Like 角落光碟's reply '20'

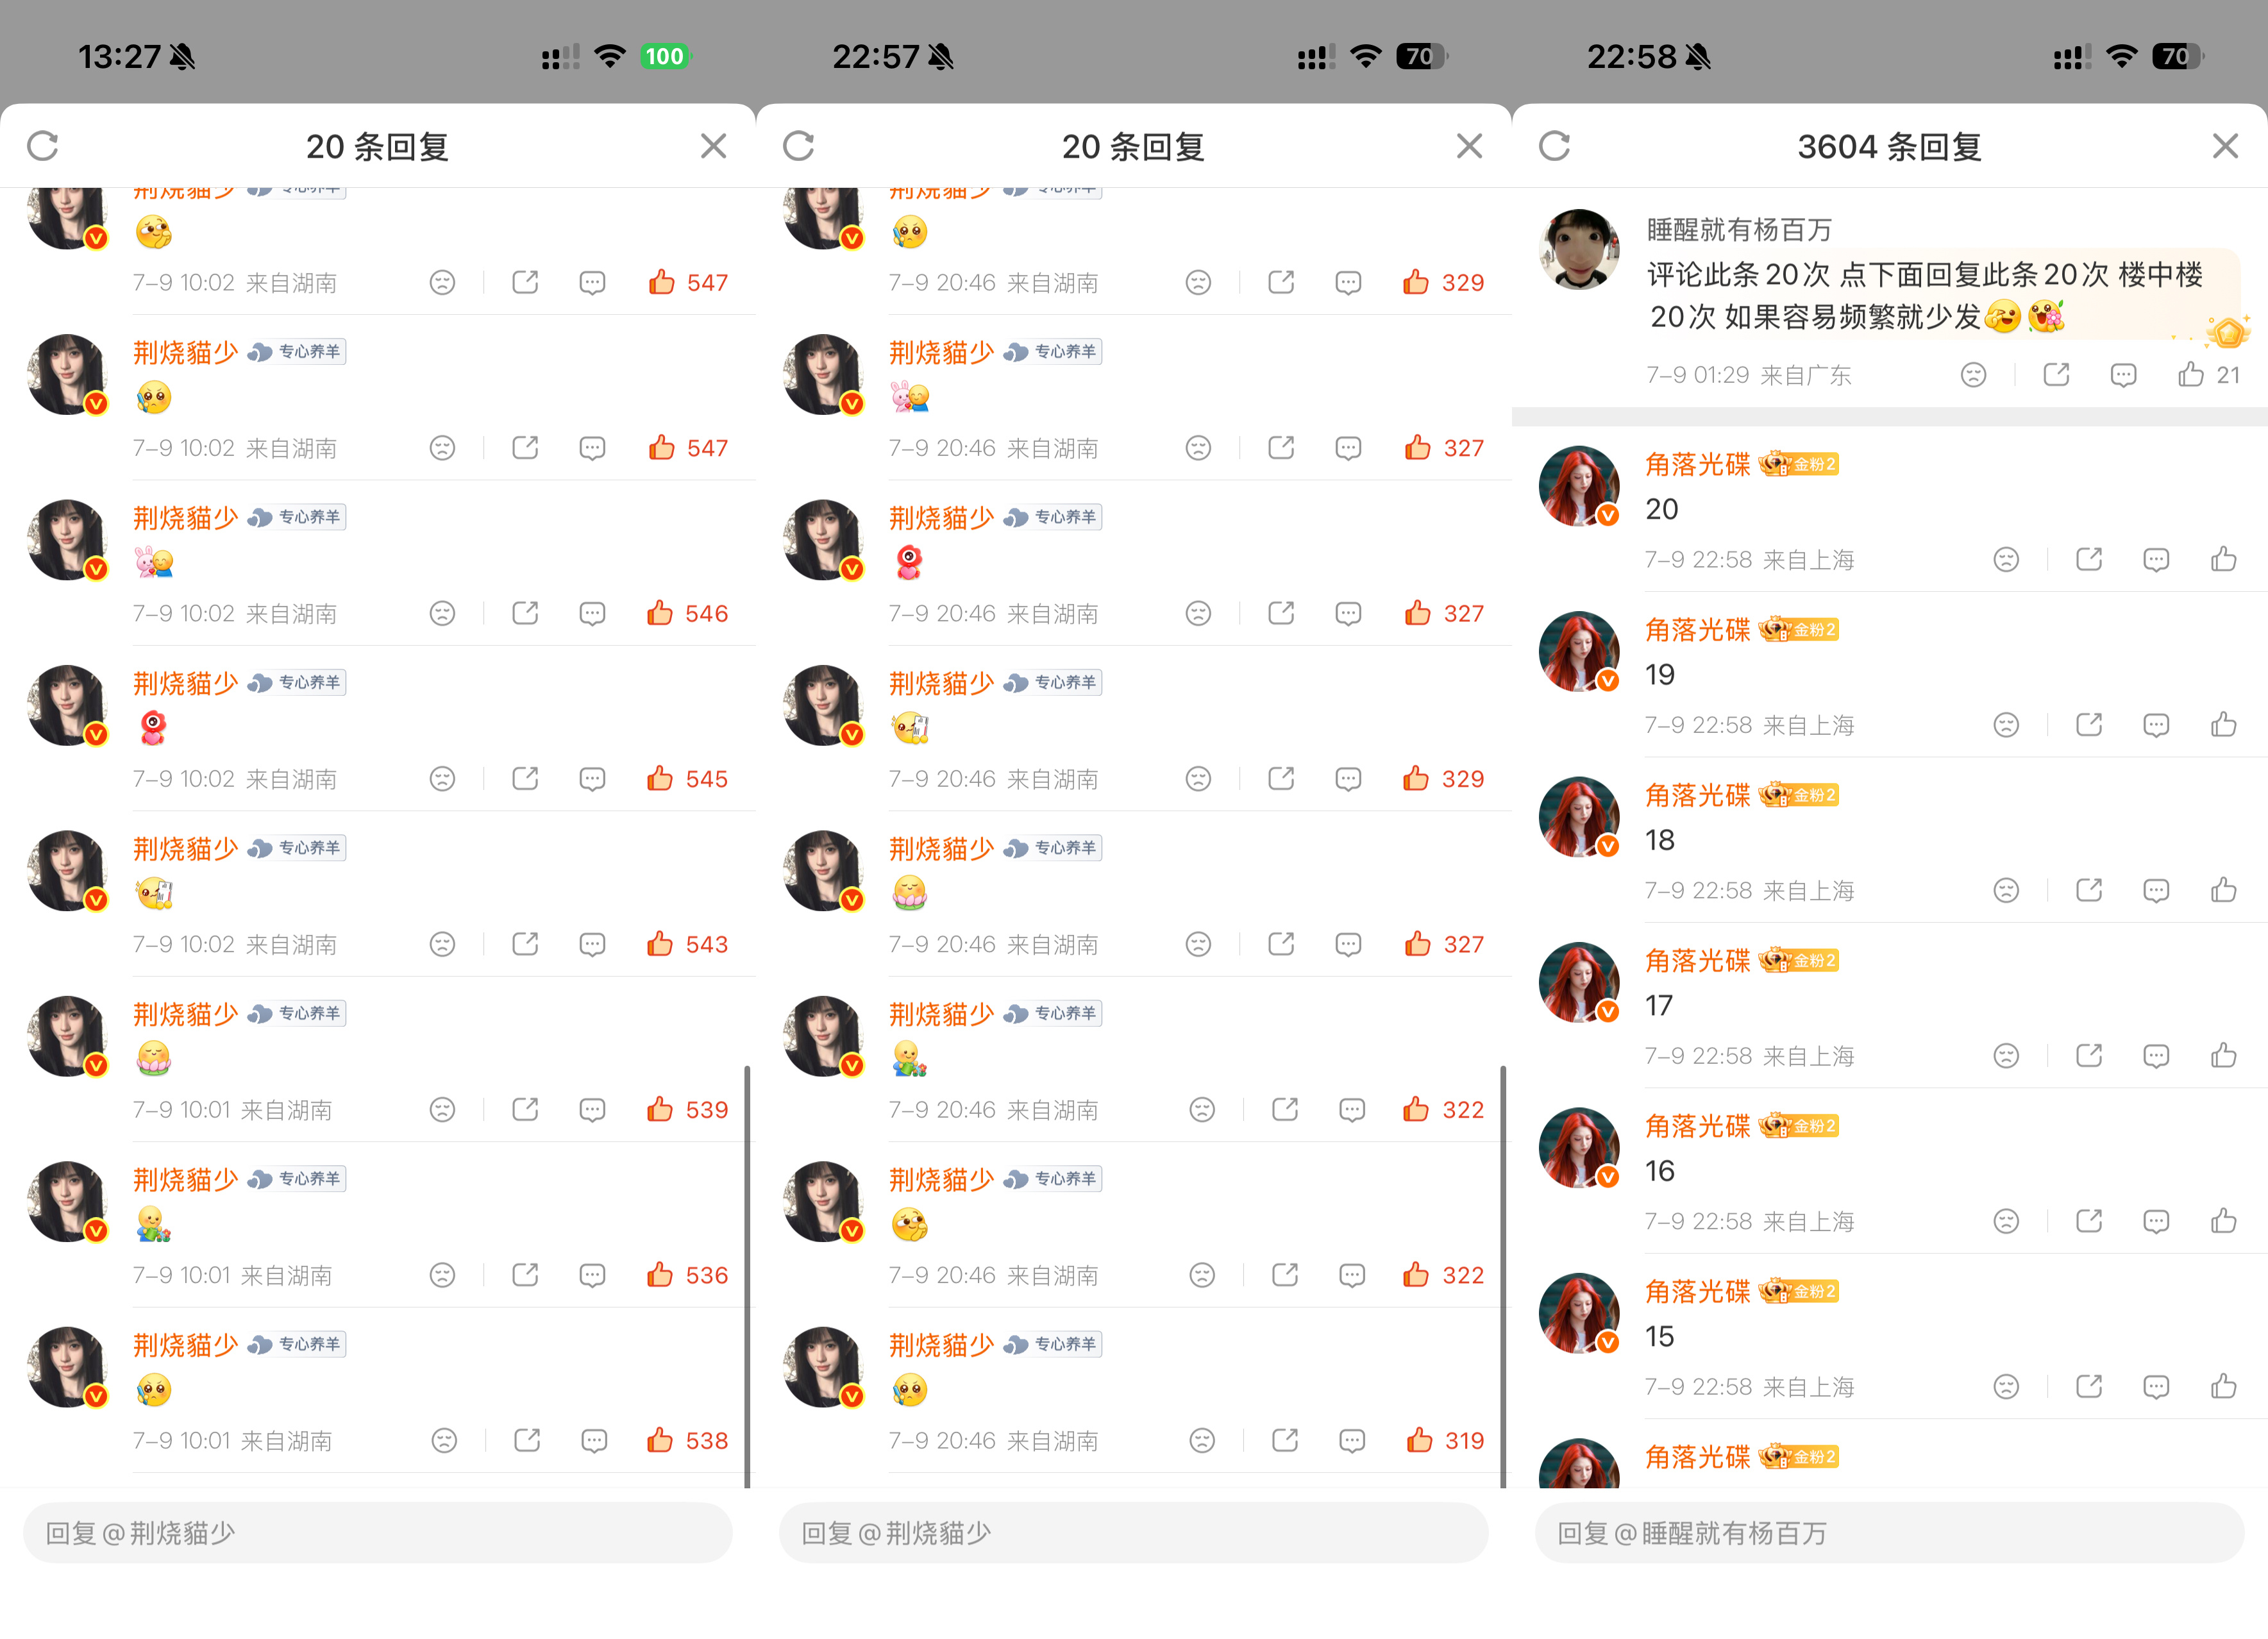click(x=2223, y=559)
